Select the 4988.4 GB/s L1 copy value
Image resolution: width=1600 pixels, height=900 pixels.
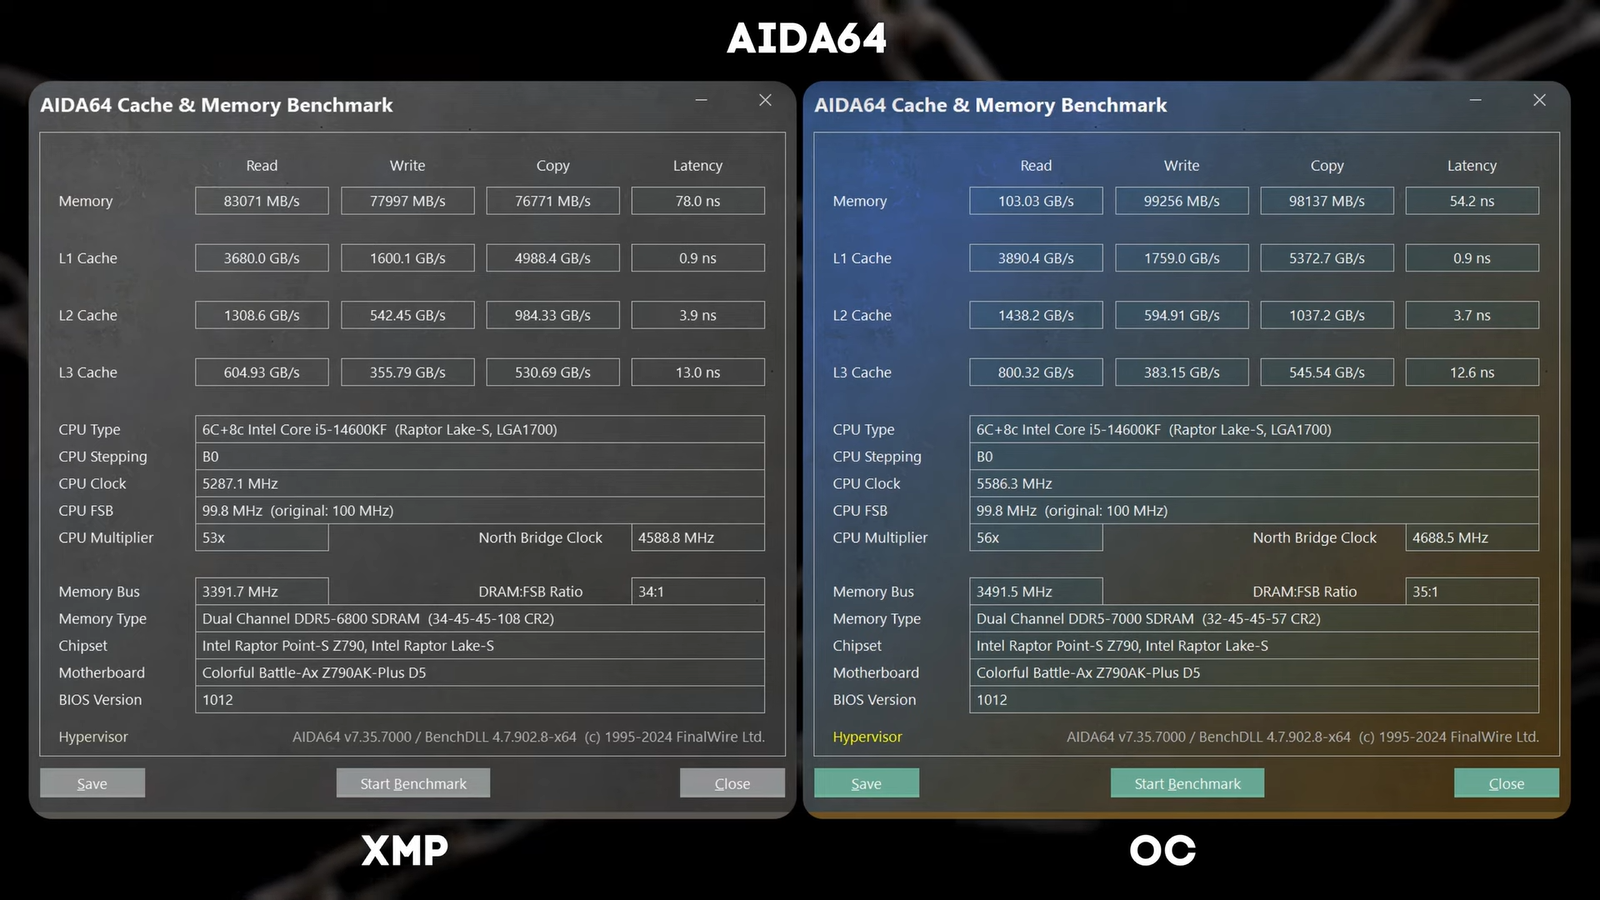pos(553,258)
